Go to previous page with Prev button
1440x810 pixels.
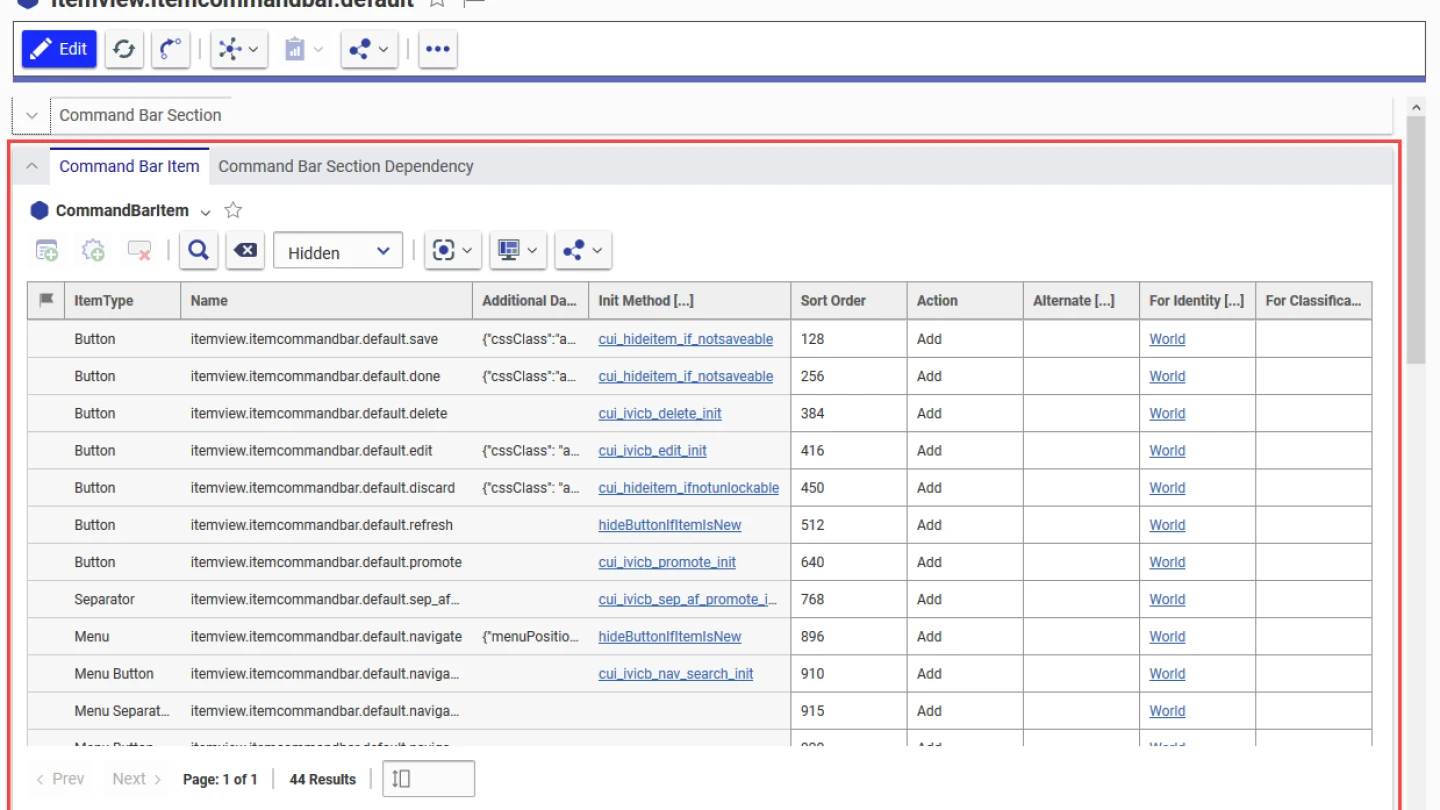60,779
